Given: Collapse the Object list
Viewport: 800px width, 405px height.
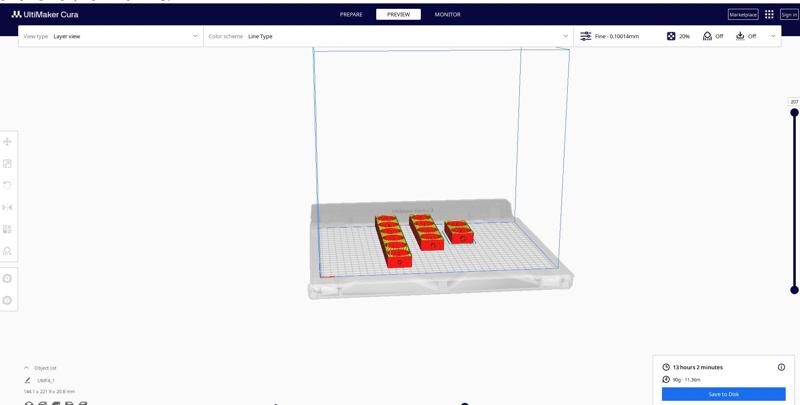Looking at the screenshot, I should 27,368.
